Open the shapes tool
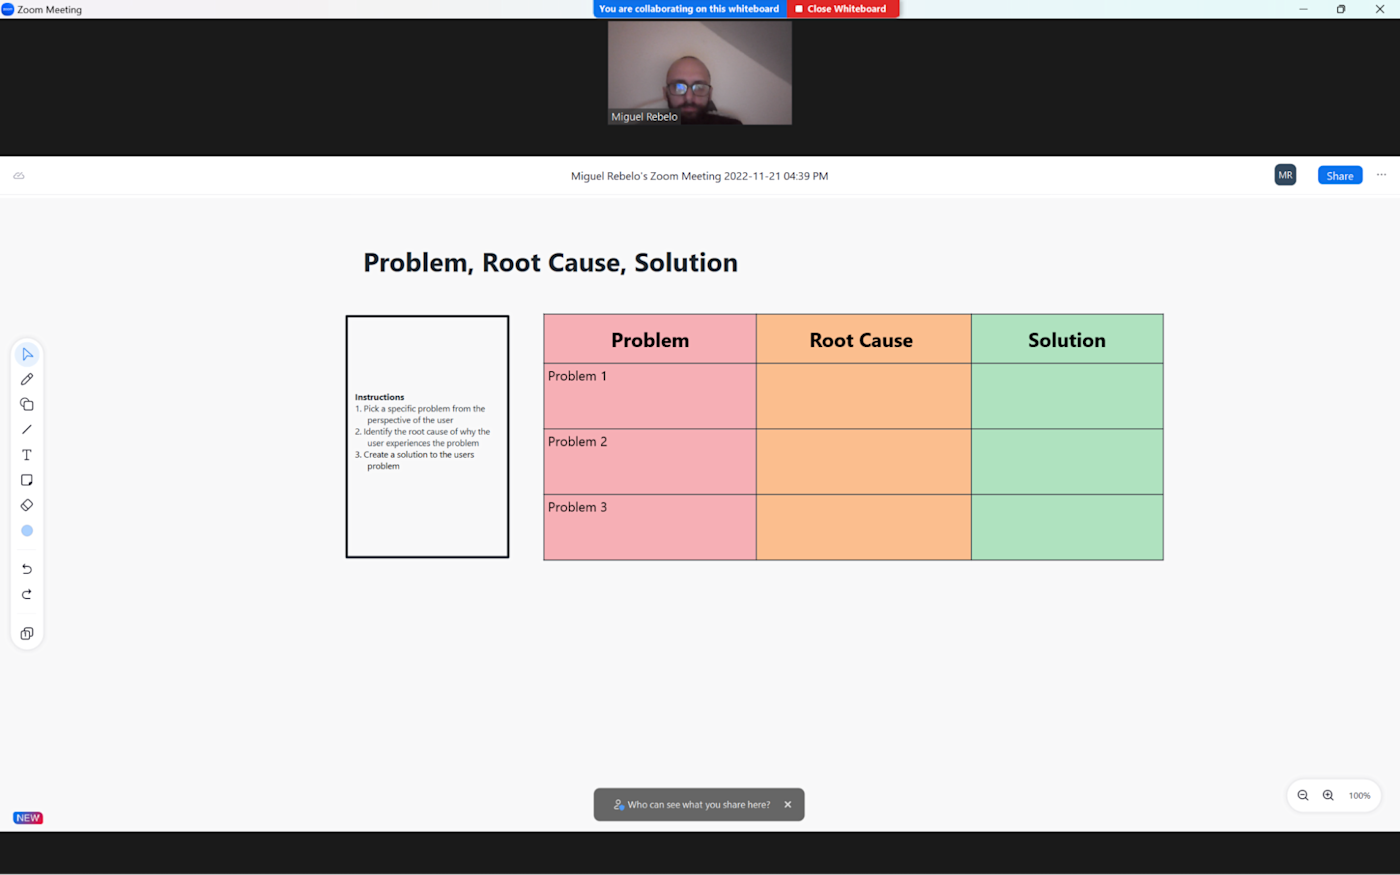1400x875 pixels. pyautogui.click(x=27, y=404)
